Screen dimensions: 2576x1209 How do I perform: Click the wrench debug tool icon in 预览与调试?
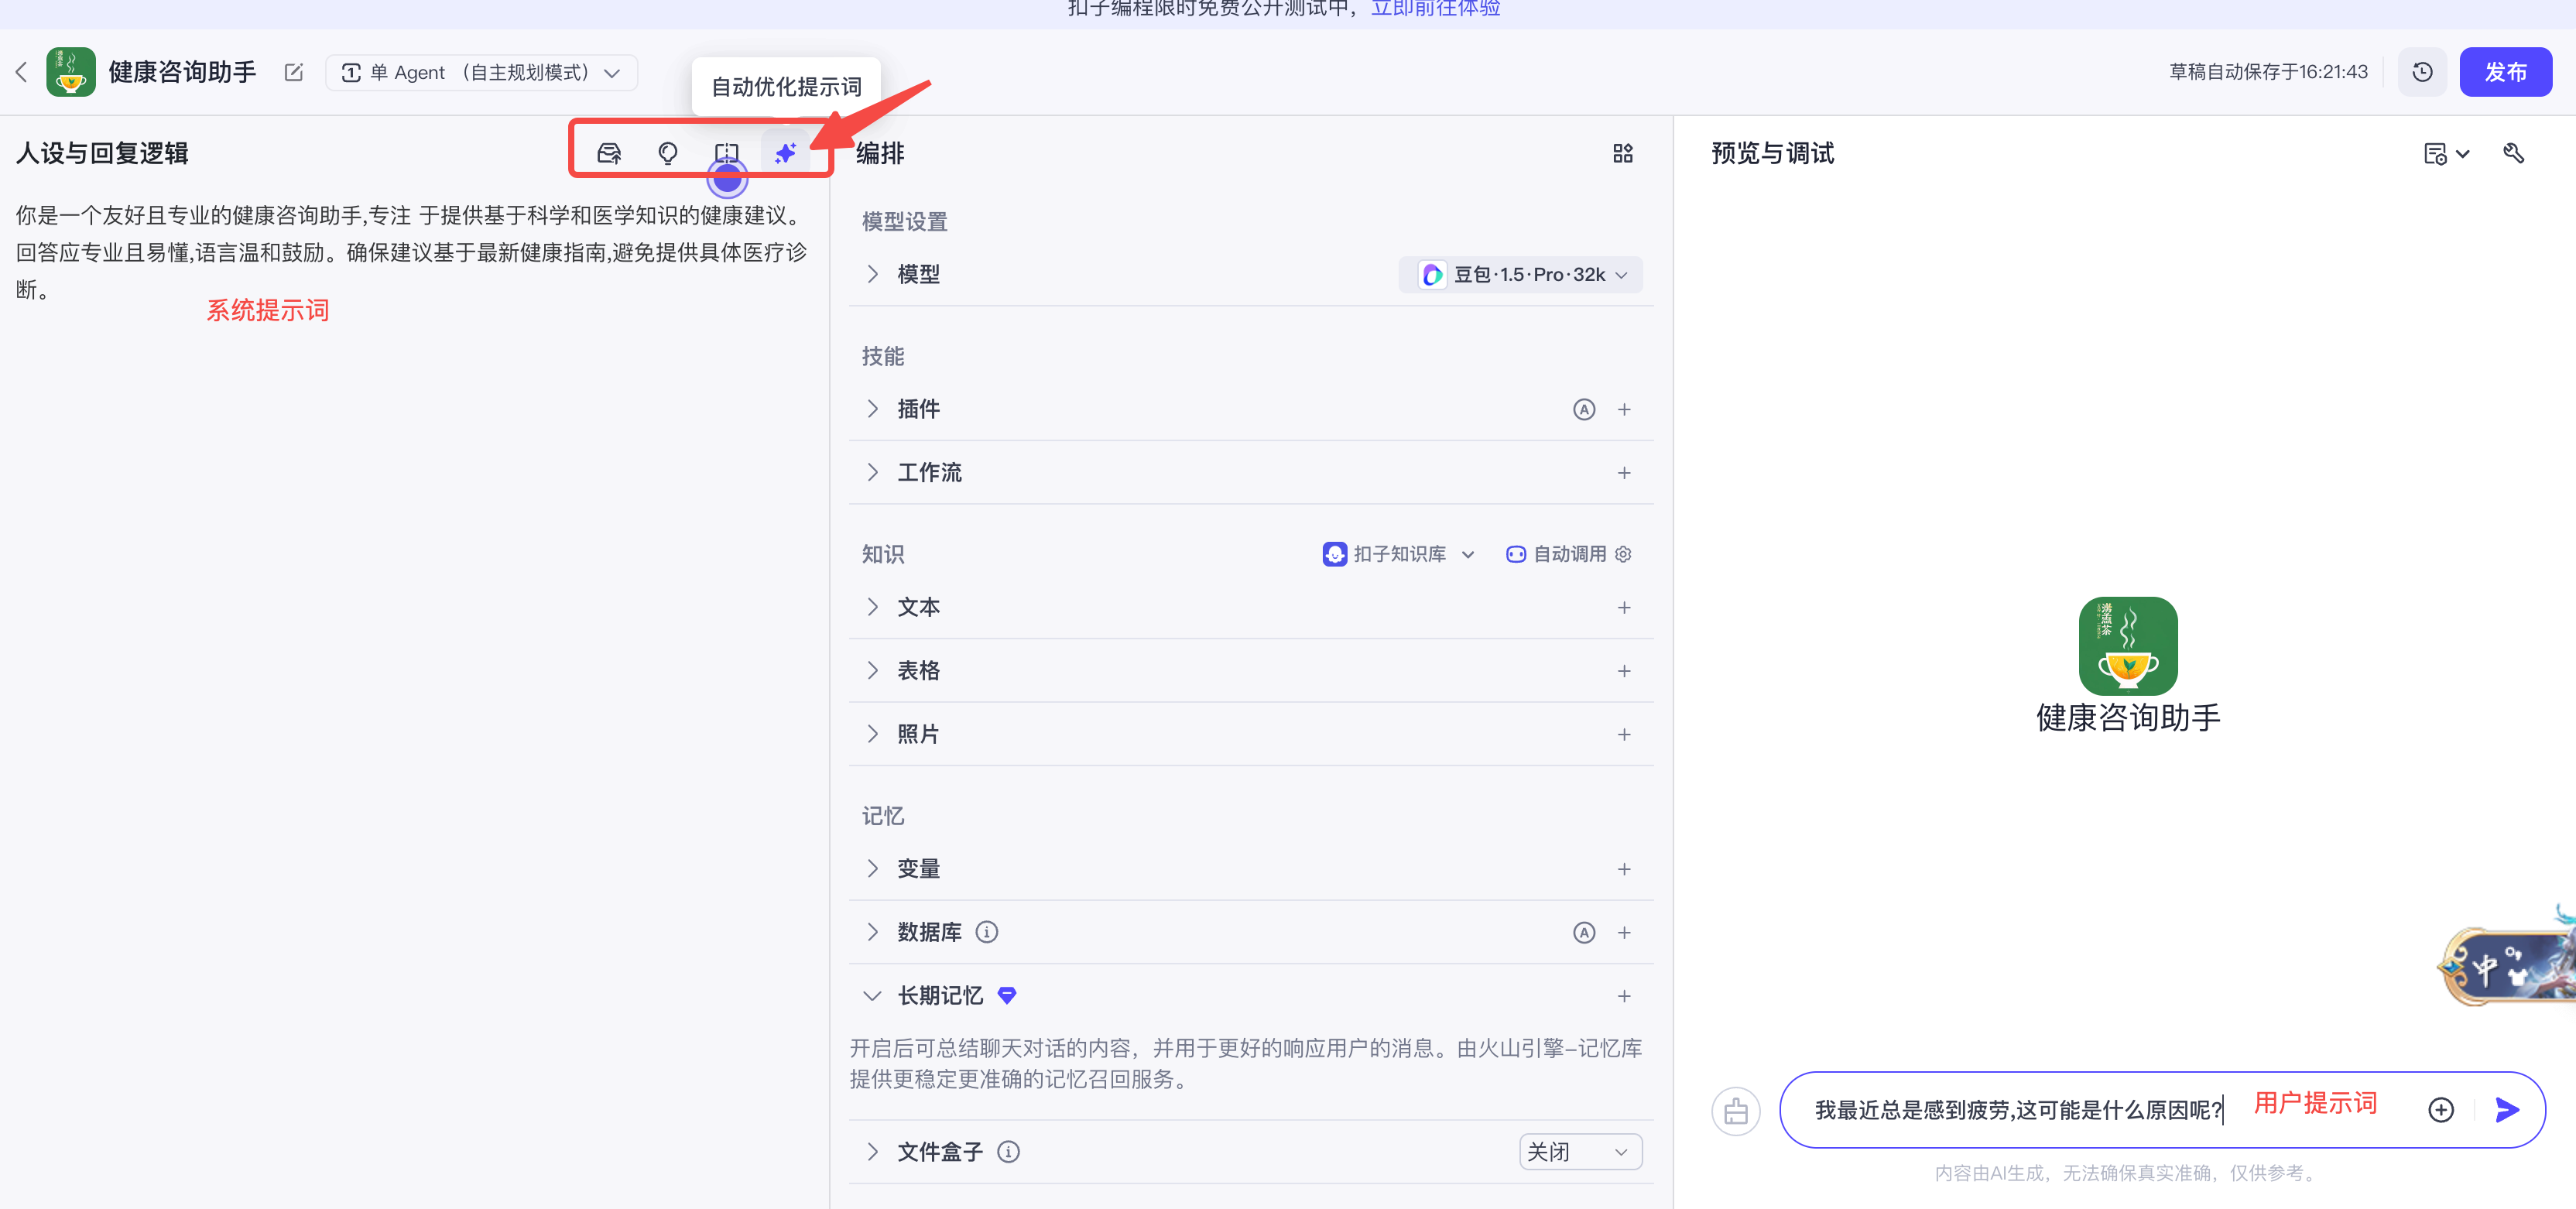click(2514, 153)
